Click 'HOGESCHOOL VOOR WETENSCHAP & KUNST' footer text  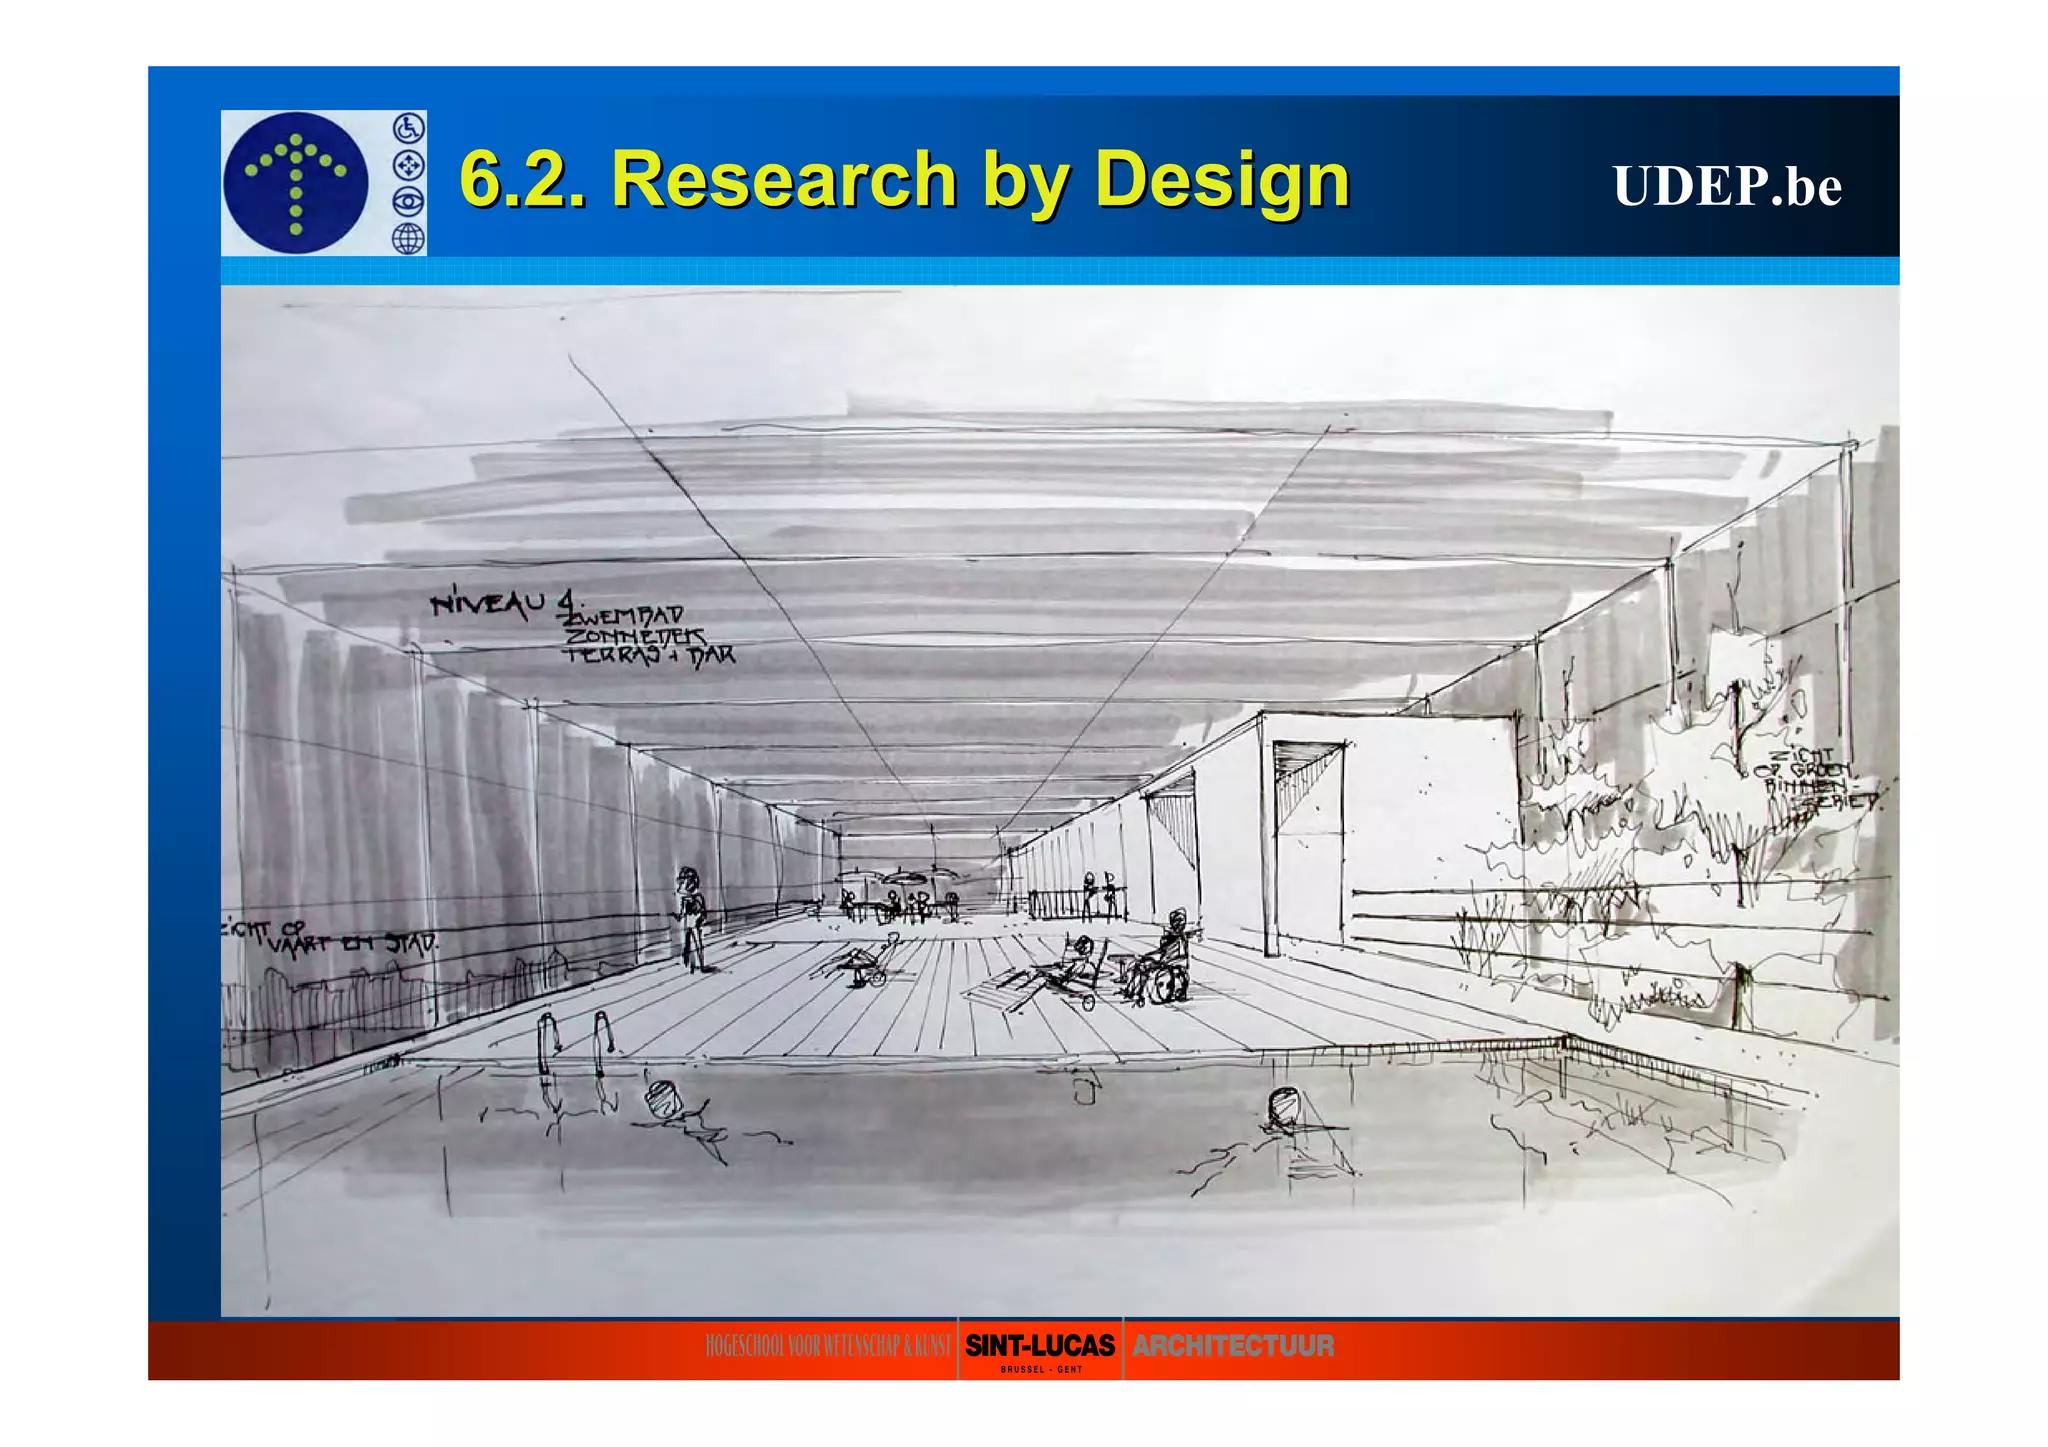(x=828, y=1346)
